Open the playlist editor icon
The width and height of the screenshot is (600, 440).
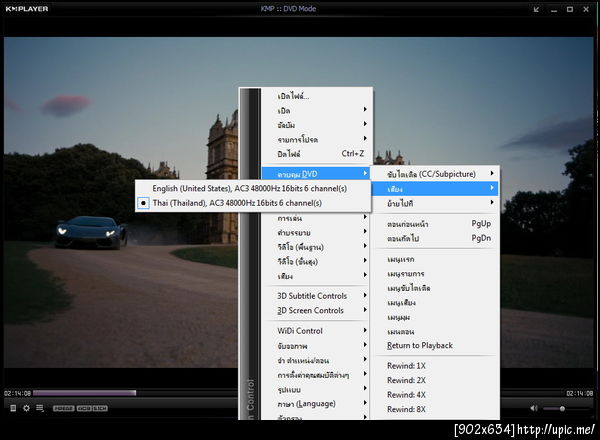click(x=40, y=408)
